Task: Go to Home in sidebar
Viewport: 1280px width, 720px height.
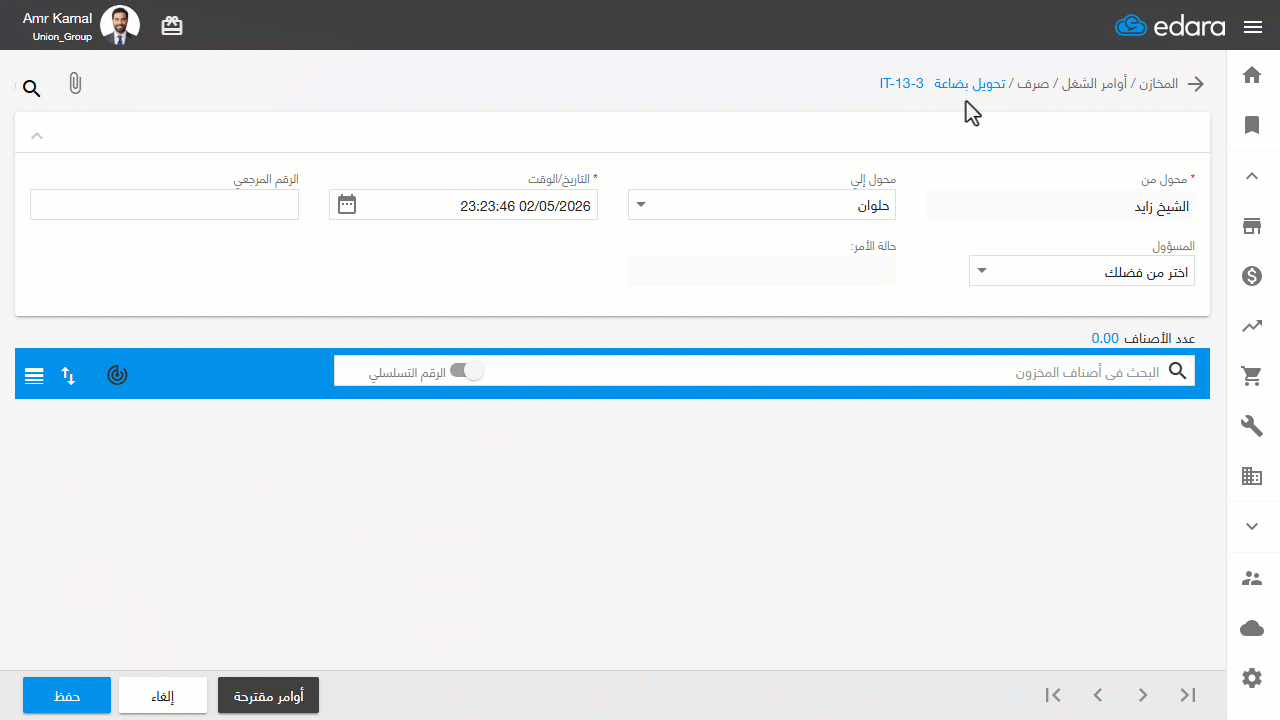Action: coord(1252,75)
